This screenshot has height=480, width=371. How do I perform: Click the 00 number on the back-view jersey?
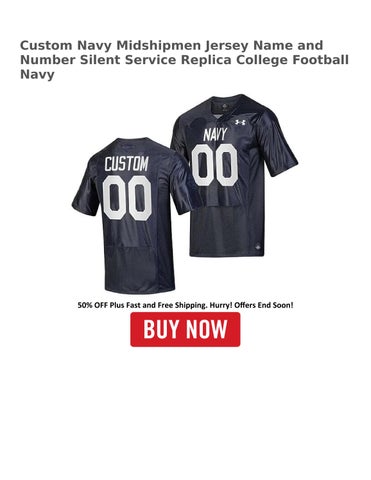pyautogui.click(x=127, y=198)
